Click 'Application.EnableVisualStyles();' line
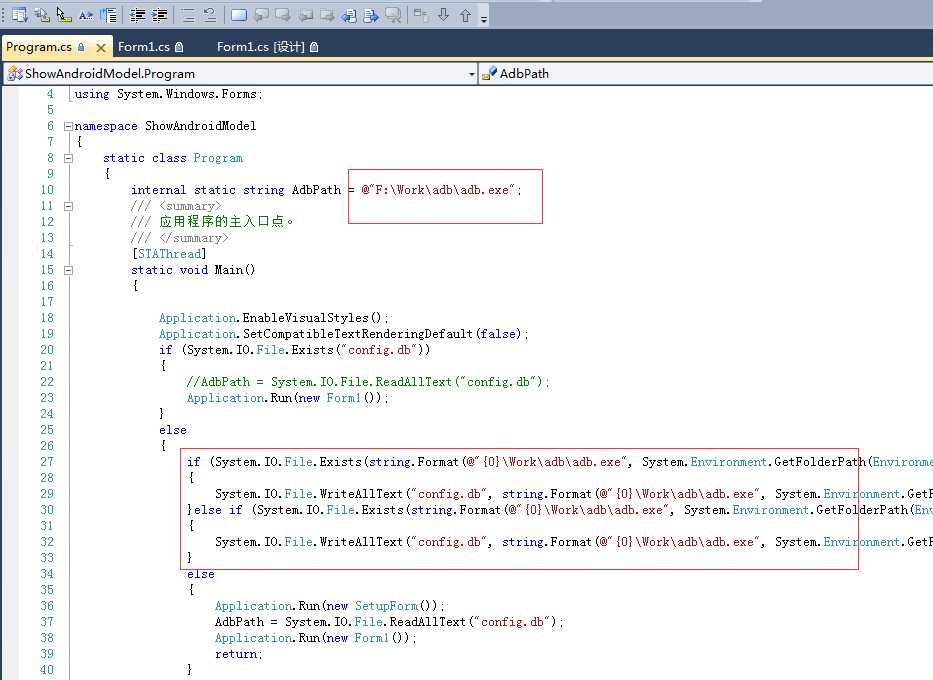Viewport: 933px width, 680px height. (x=274, y=318)
